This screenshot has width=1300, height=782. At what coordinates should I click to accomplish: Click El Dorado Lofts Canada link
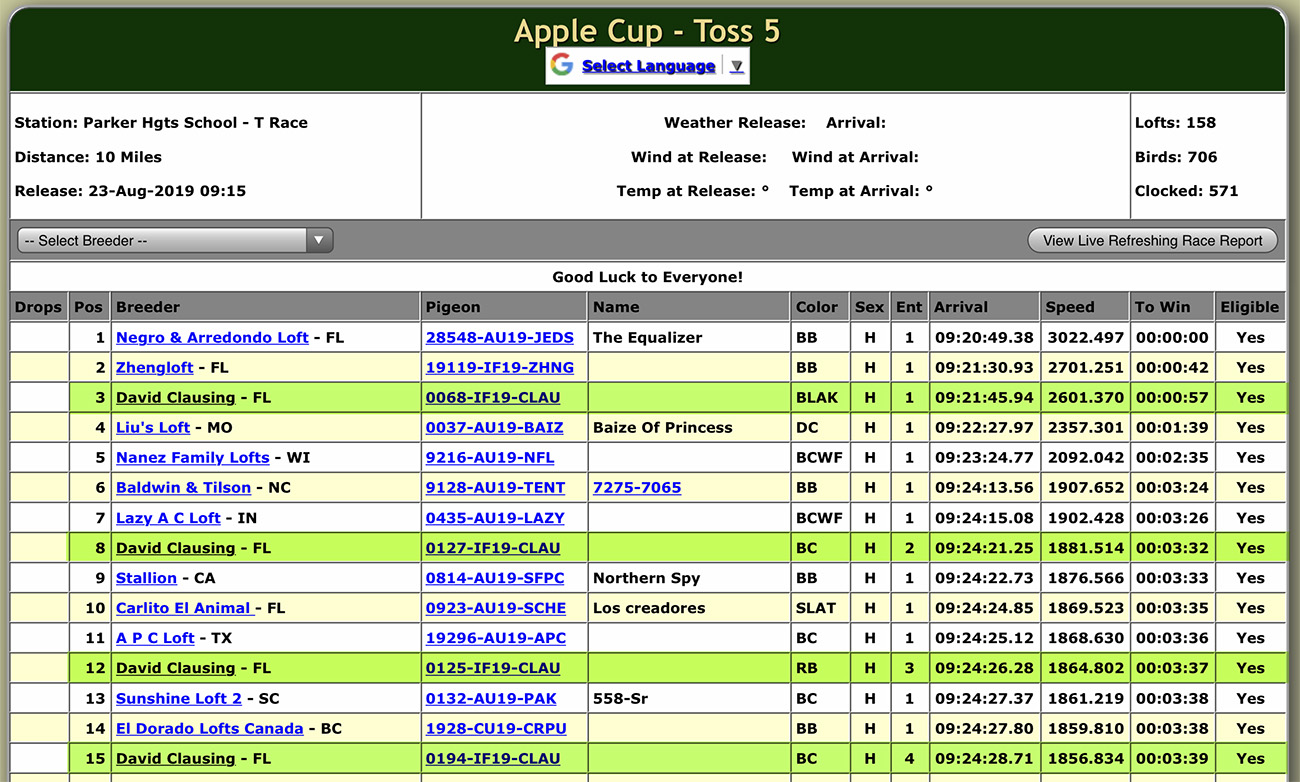209,728
